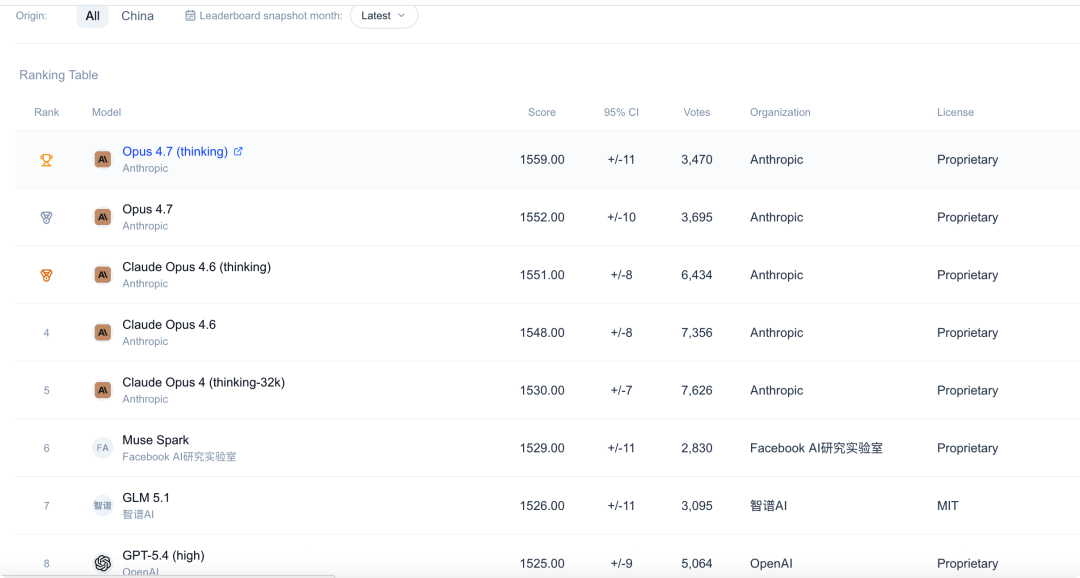Click the +/-9 confidence interval value
Viewport: 1080px width, 578px height.
click(621, 564)
